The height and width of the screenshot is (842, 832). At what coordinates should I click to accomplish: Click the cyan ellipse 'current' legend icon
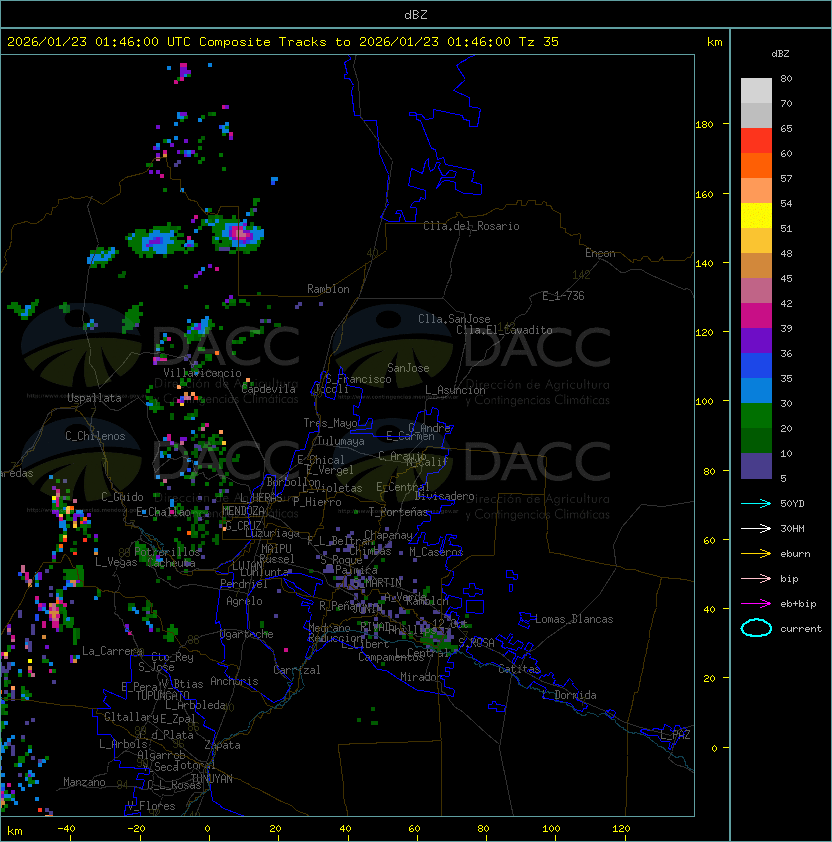756,628
